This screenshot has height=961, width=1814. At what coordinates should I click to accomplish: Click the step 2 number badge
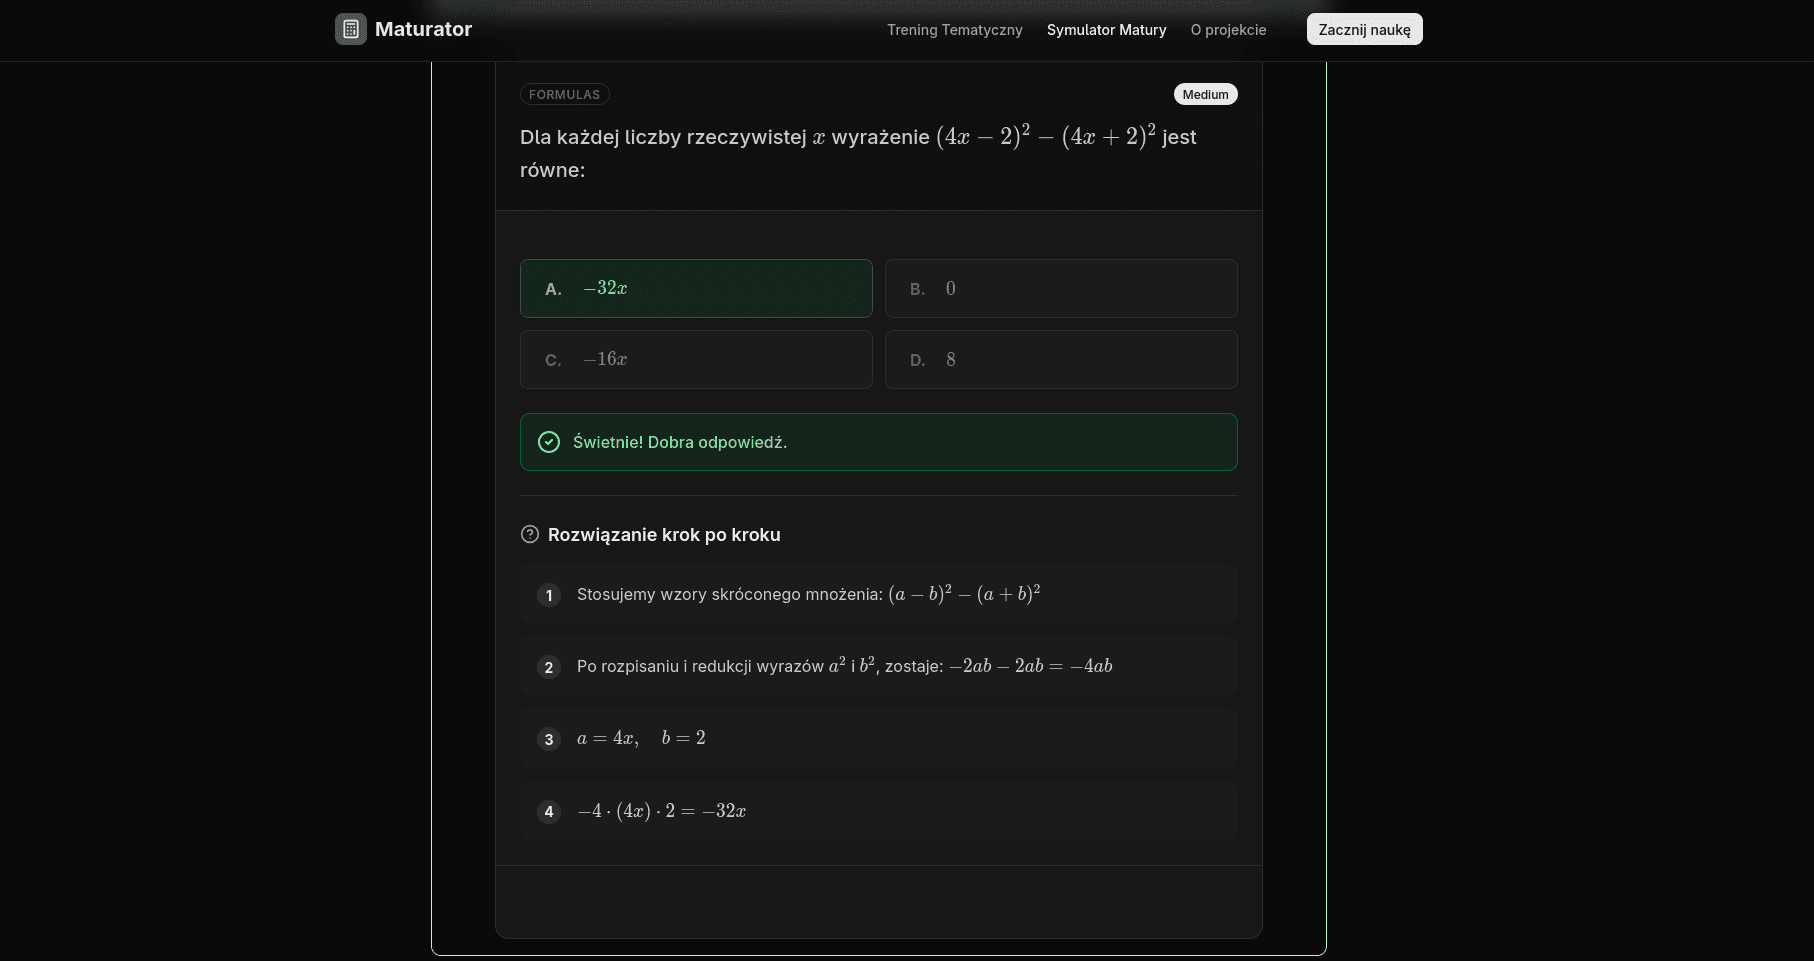[548, 666]
